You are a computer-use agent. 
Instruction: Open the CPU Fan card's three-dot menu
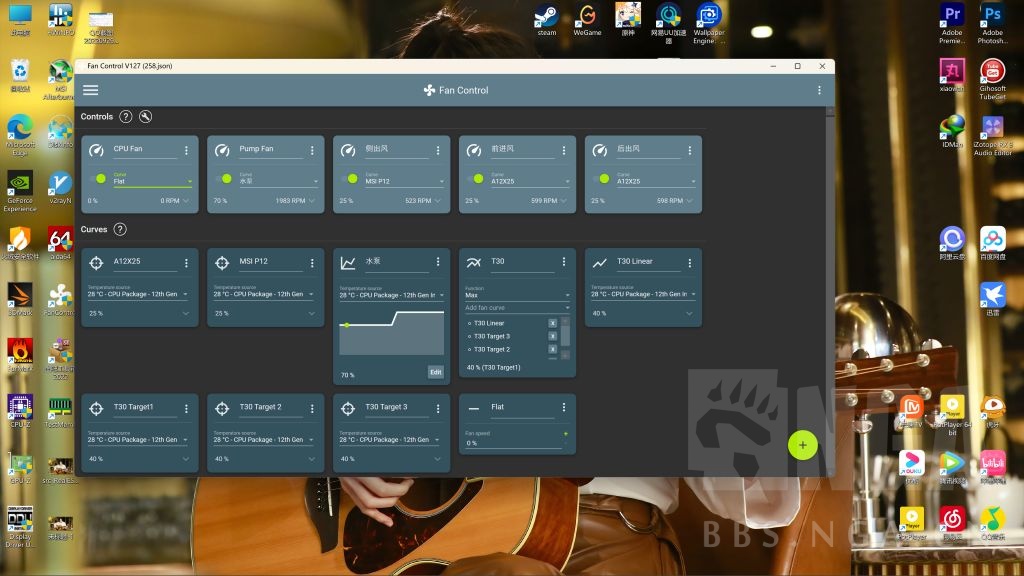click(x=186, y=150)
